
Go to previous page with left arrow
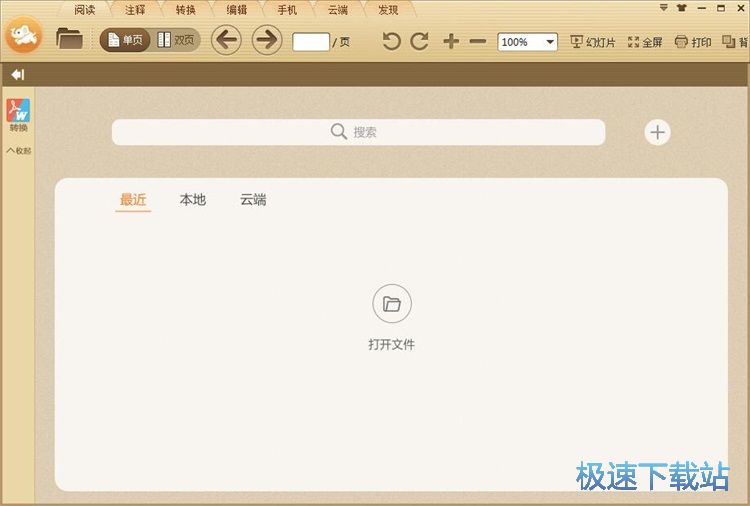226,40
